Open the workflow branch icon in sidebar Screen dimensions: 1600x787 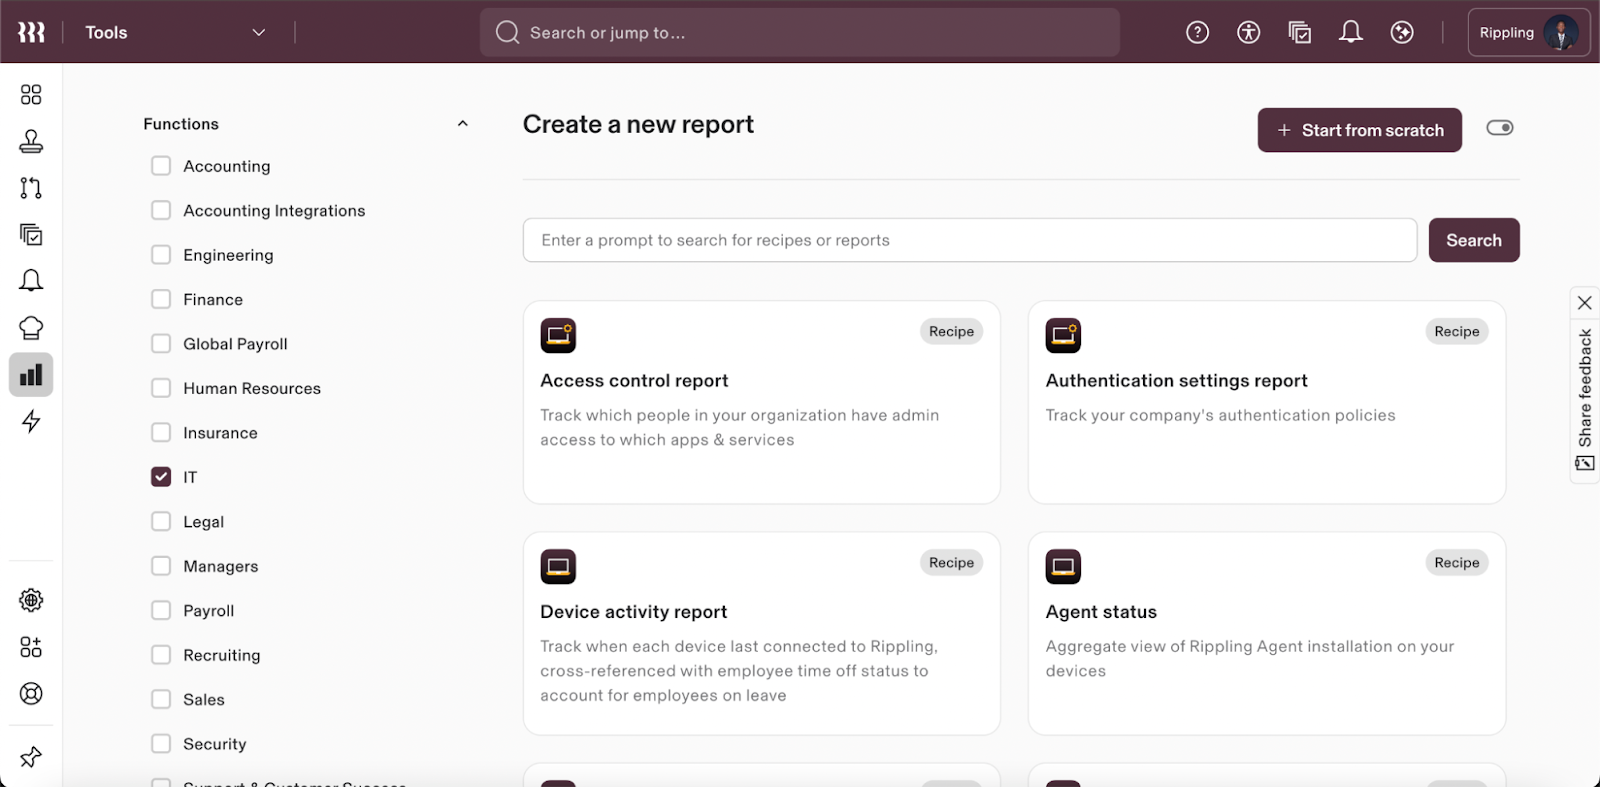[x=31, y=188]
